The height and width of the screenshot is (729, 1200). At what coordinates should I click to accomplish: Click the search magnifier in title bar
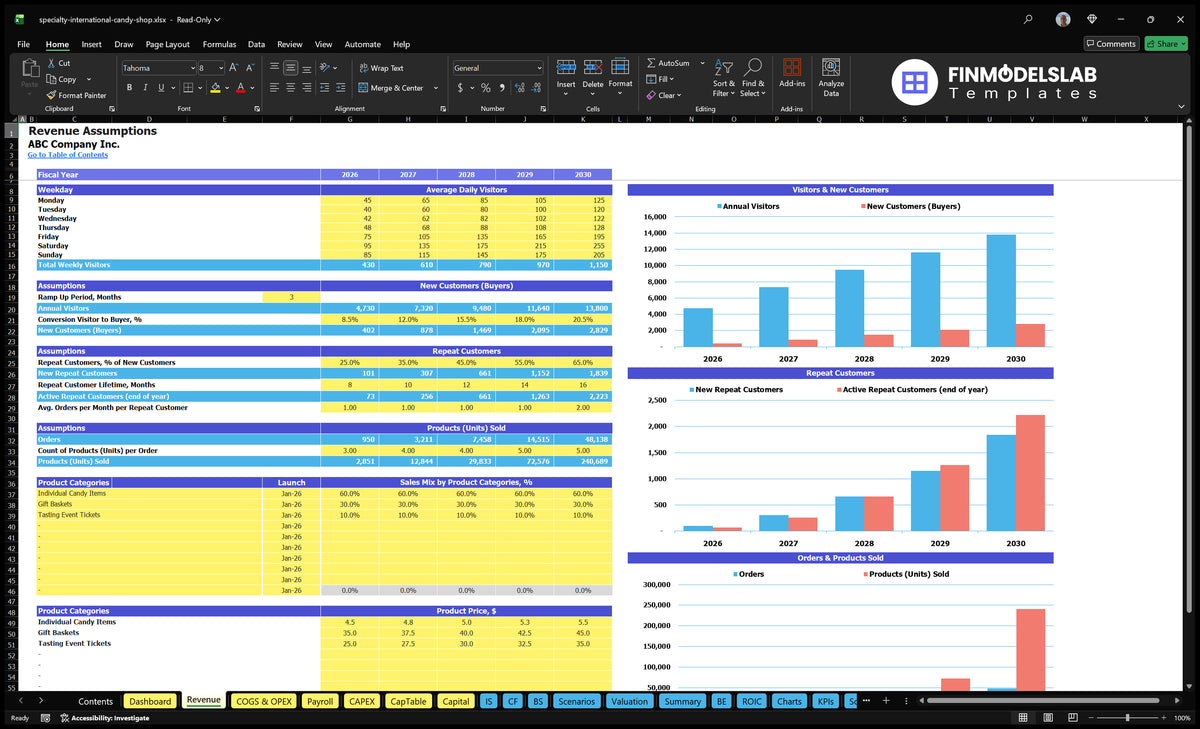pyautogui.click(x=1028, y=19)
